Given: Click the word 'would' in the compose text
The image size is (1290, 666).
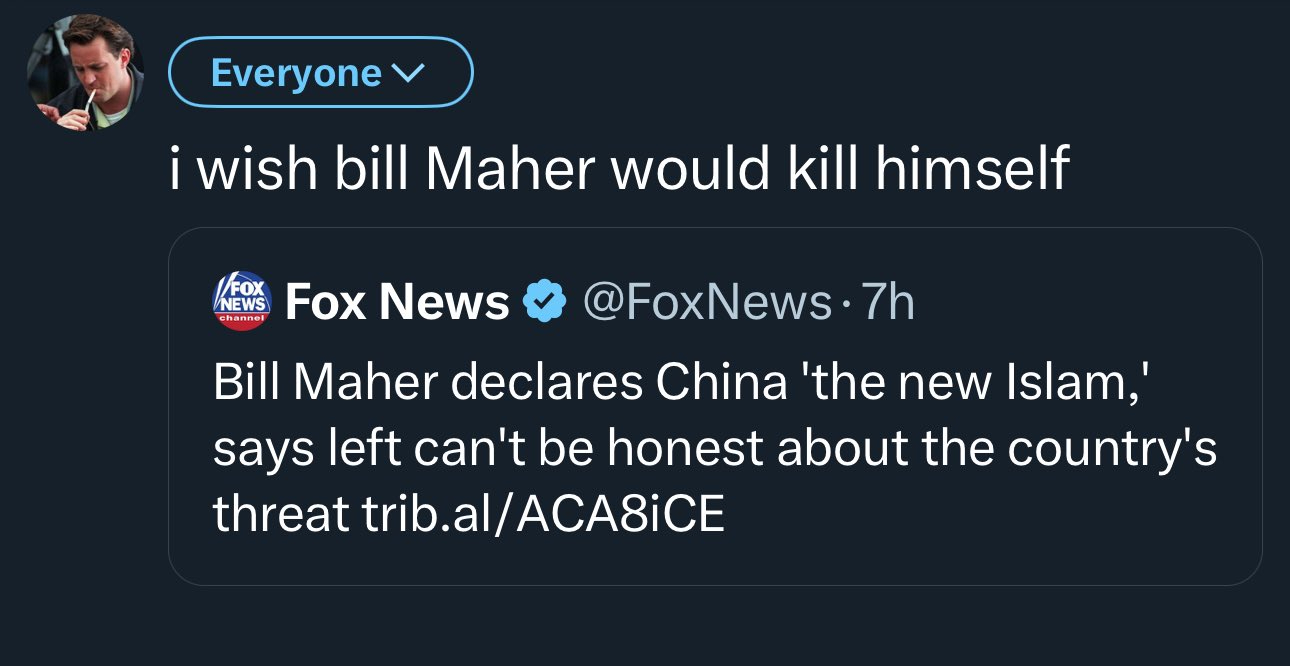Looking at the screenshot, I should [x=687, y=167].
